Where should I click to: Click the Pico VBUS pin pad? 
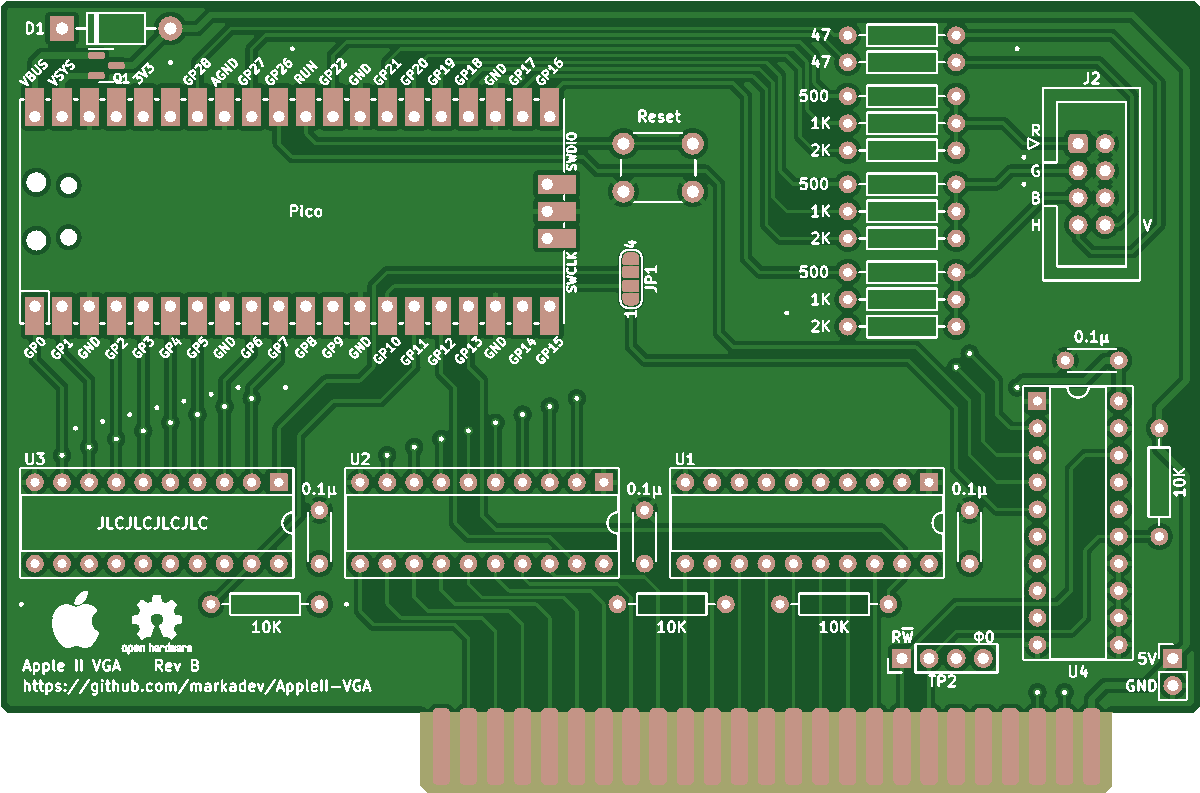[35, 106]
